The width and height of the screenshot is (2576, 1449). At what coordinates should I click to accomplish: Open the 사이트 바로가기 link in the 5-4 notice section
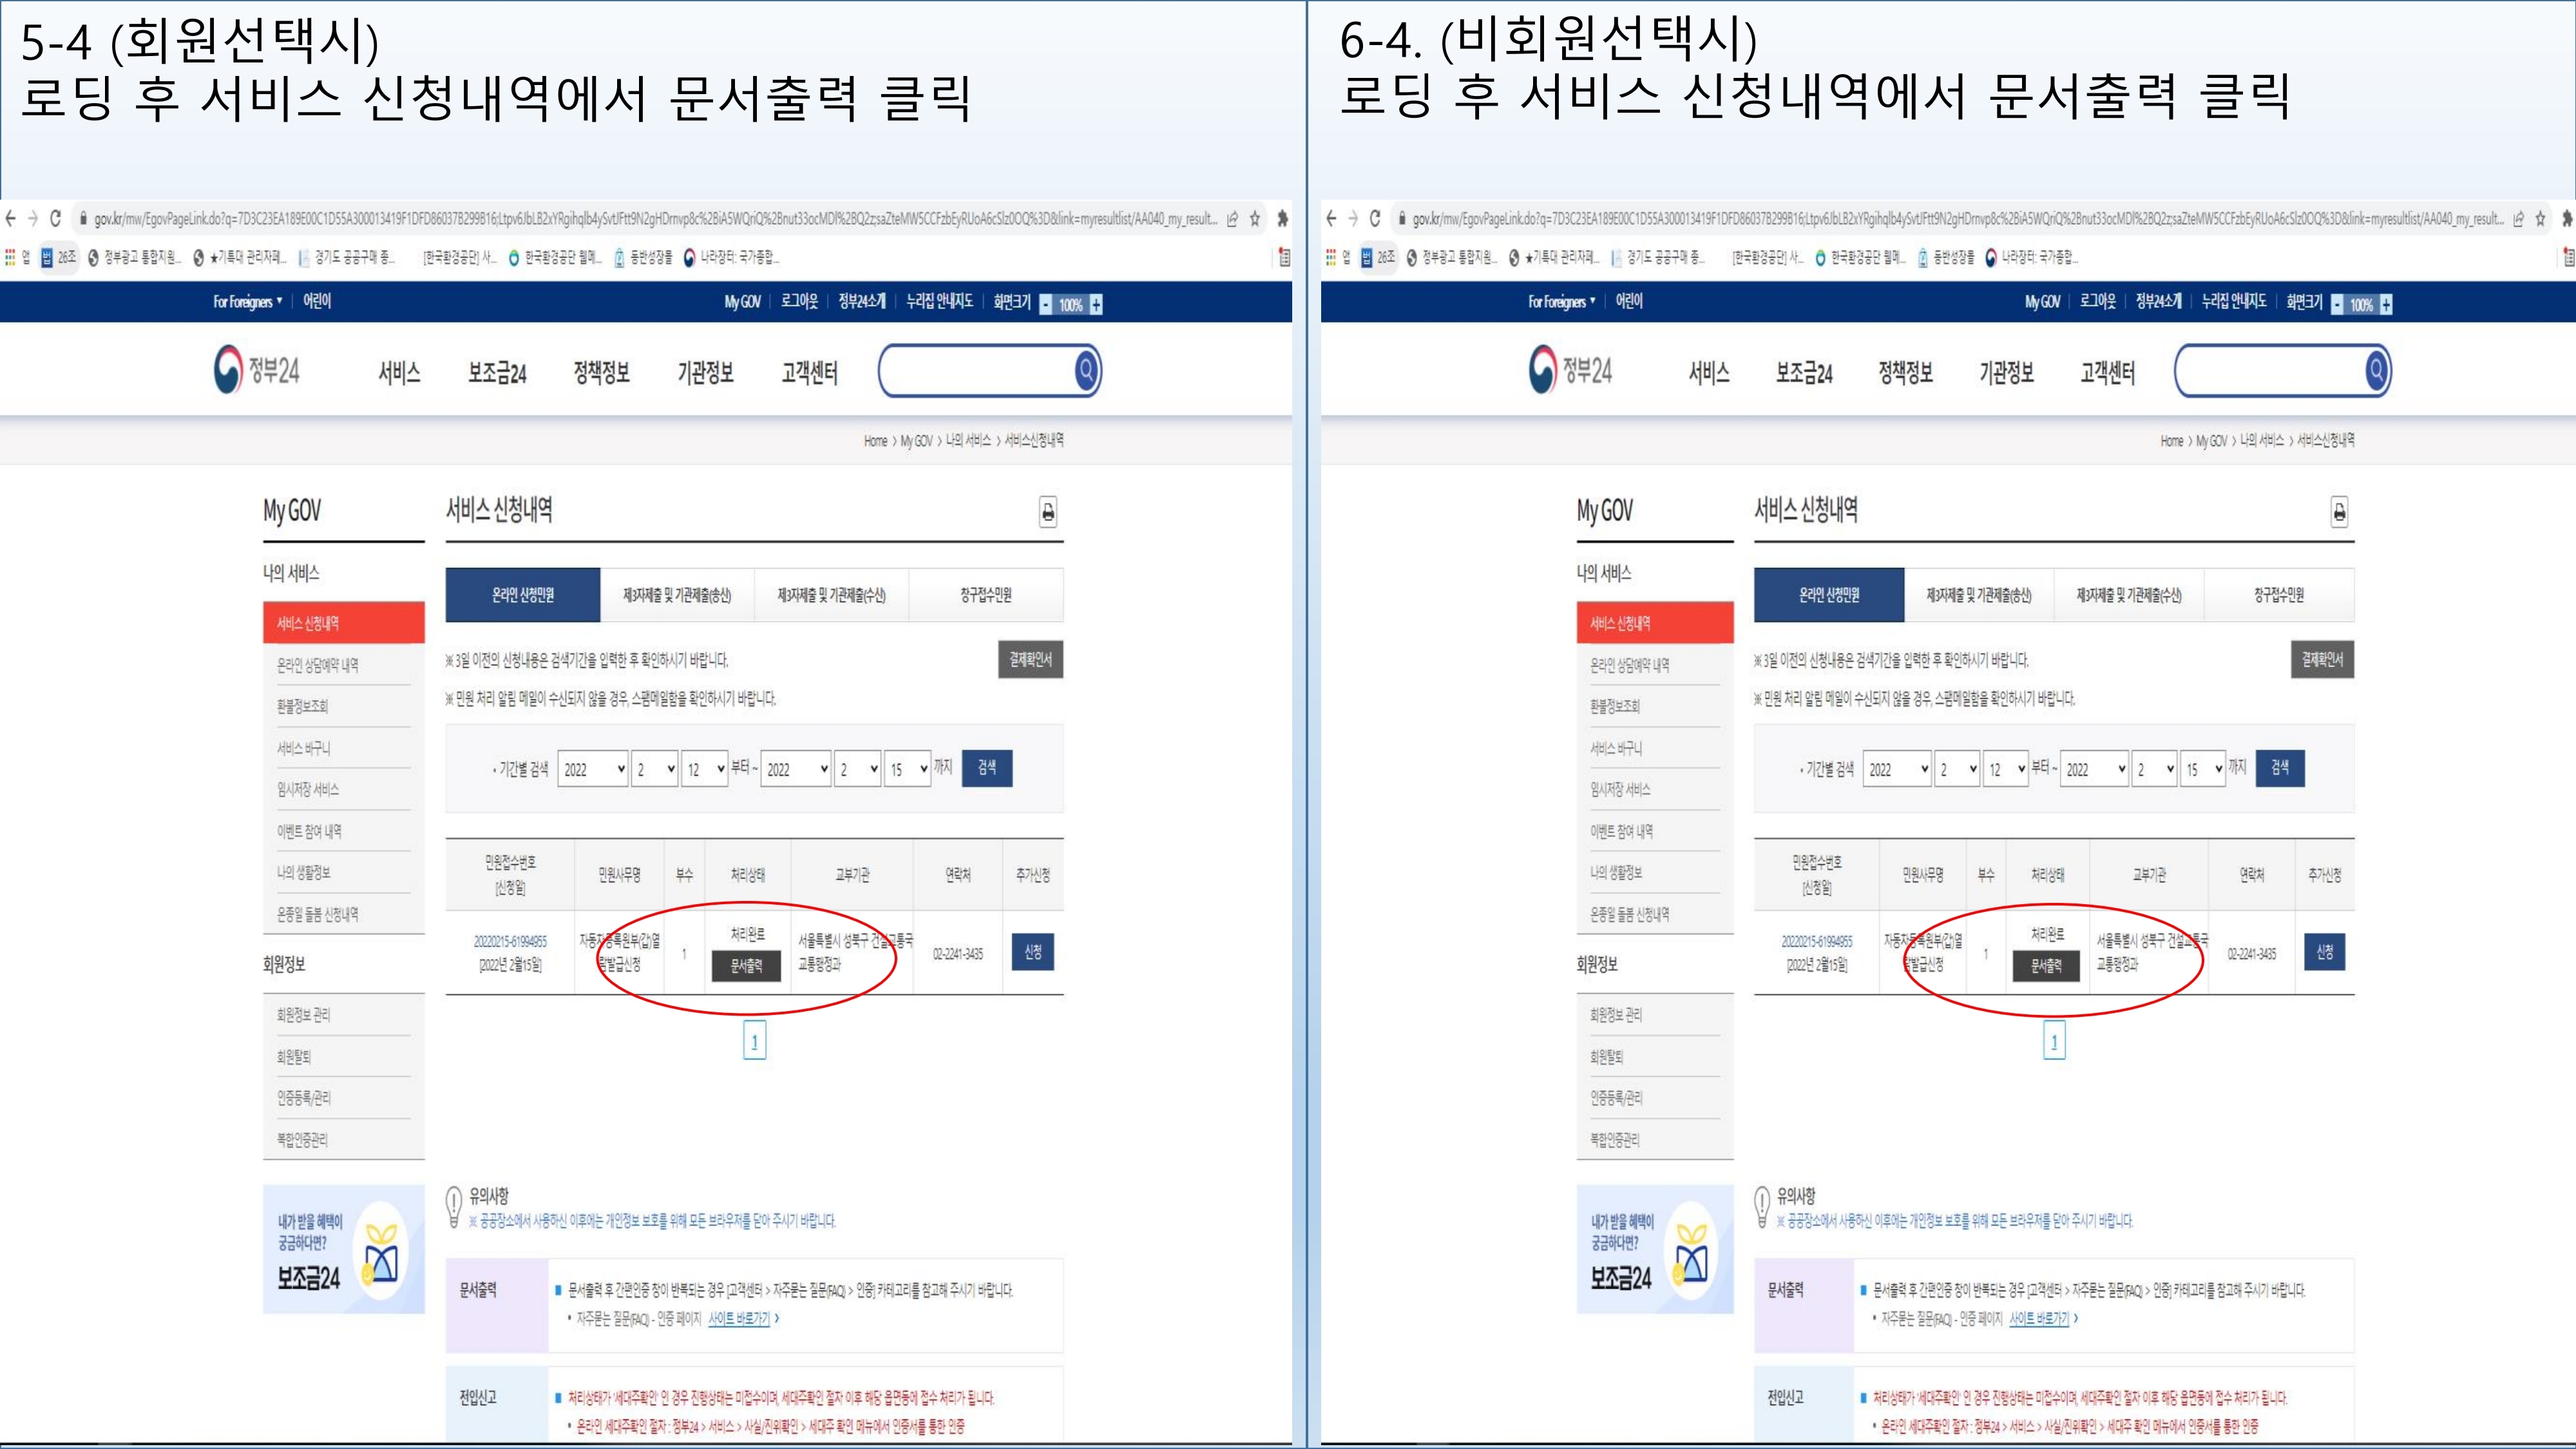pos(739,1319)
